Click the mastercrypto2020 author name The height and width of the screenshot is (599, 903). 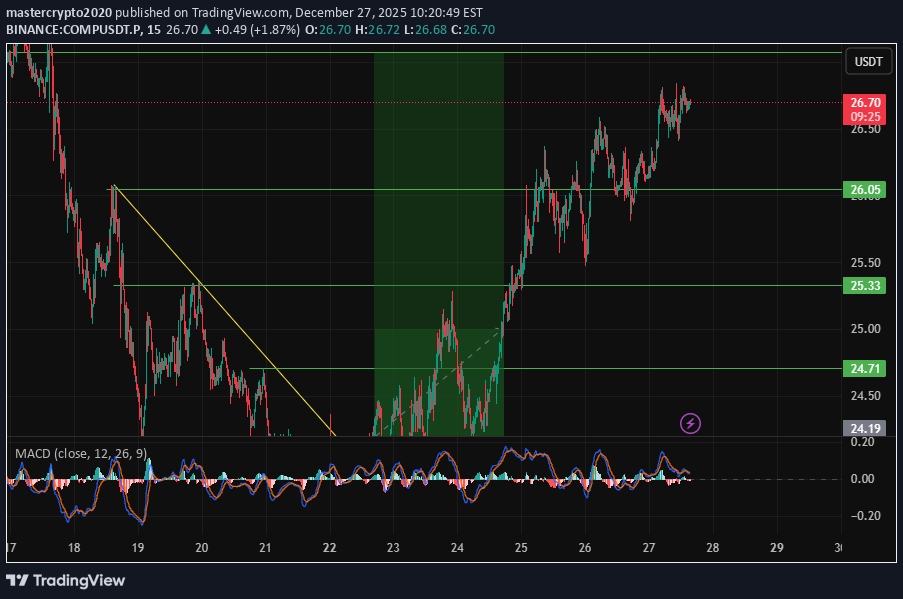pos(63,13)
